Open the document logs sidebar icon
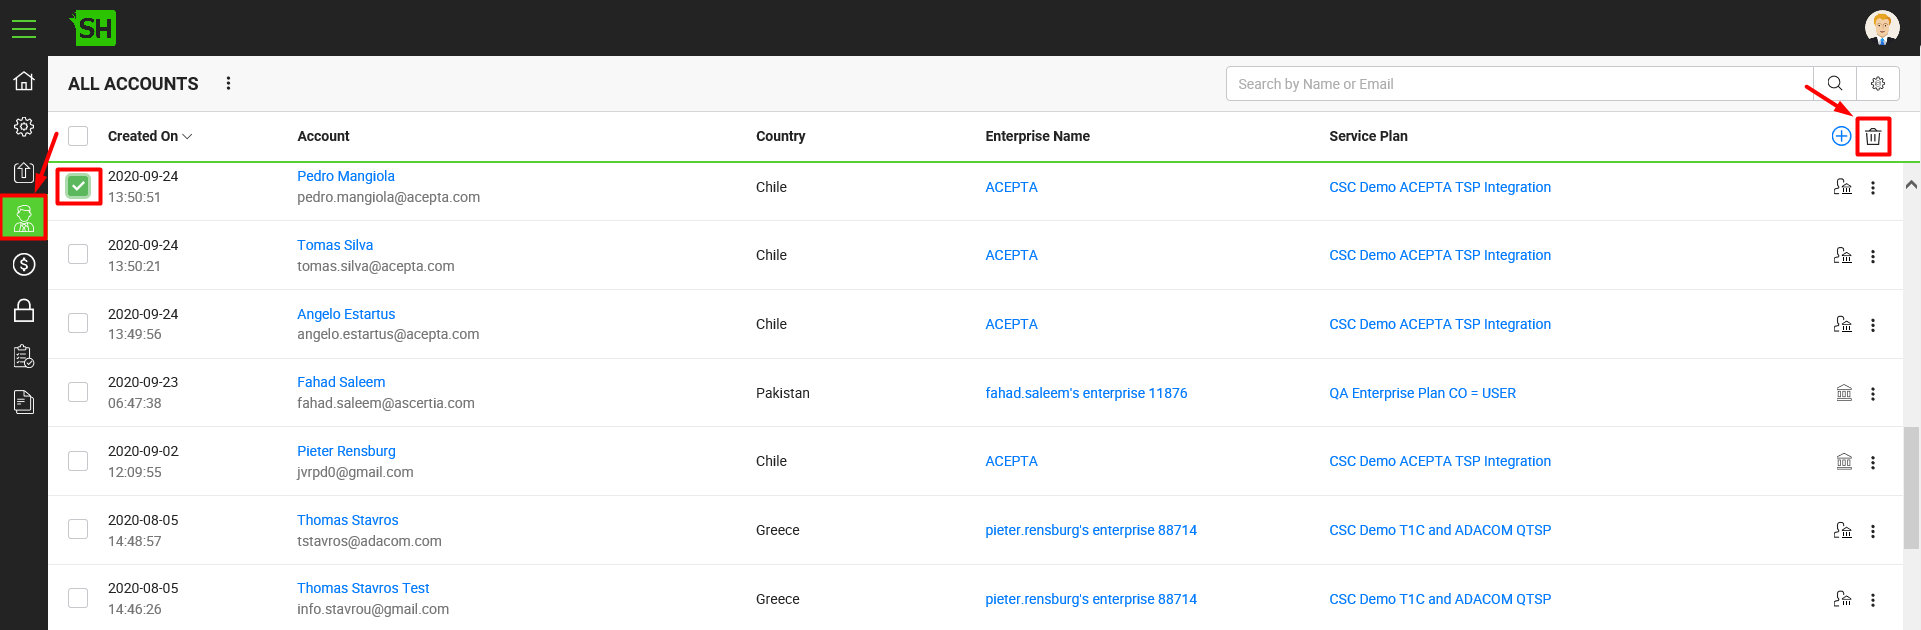The image size is (1921, 630). (24, 402)
